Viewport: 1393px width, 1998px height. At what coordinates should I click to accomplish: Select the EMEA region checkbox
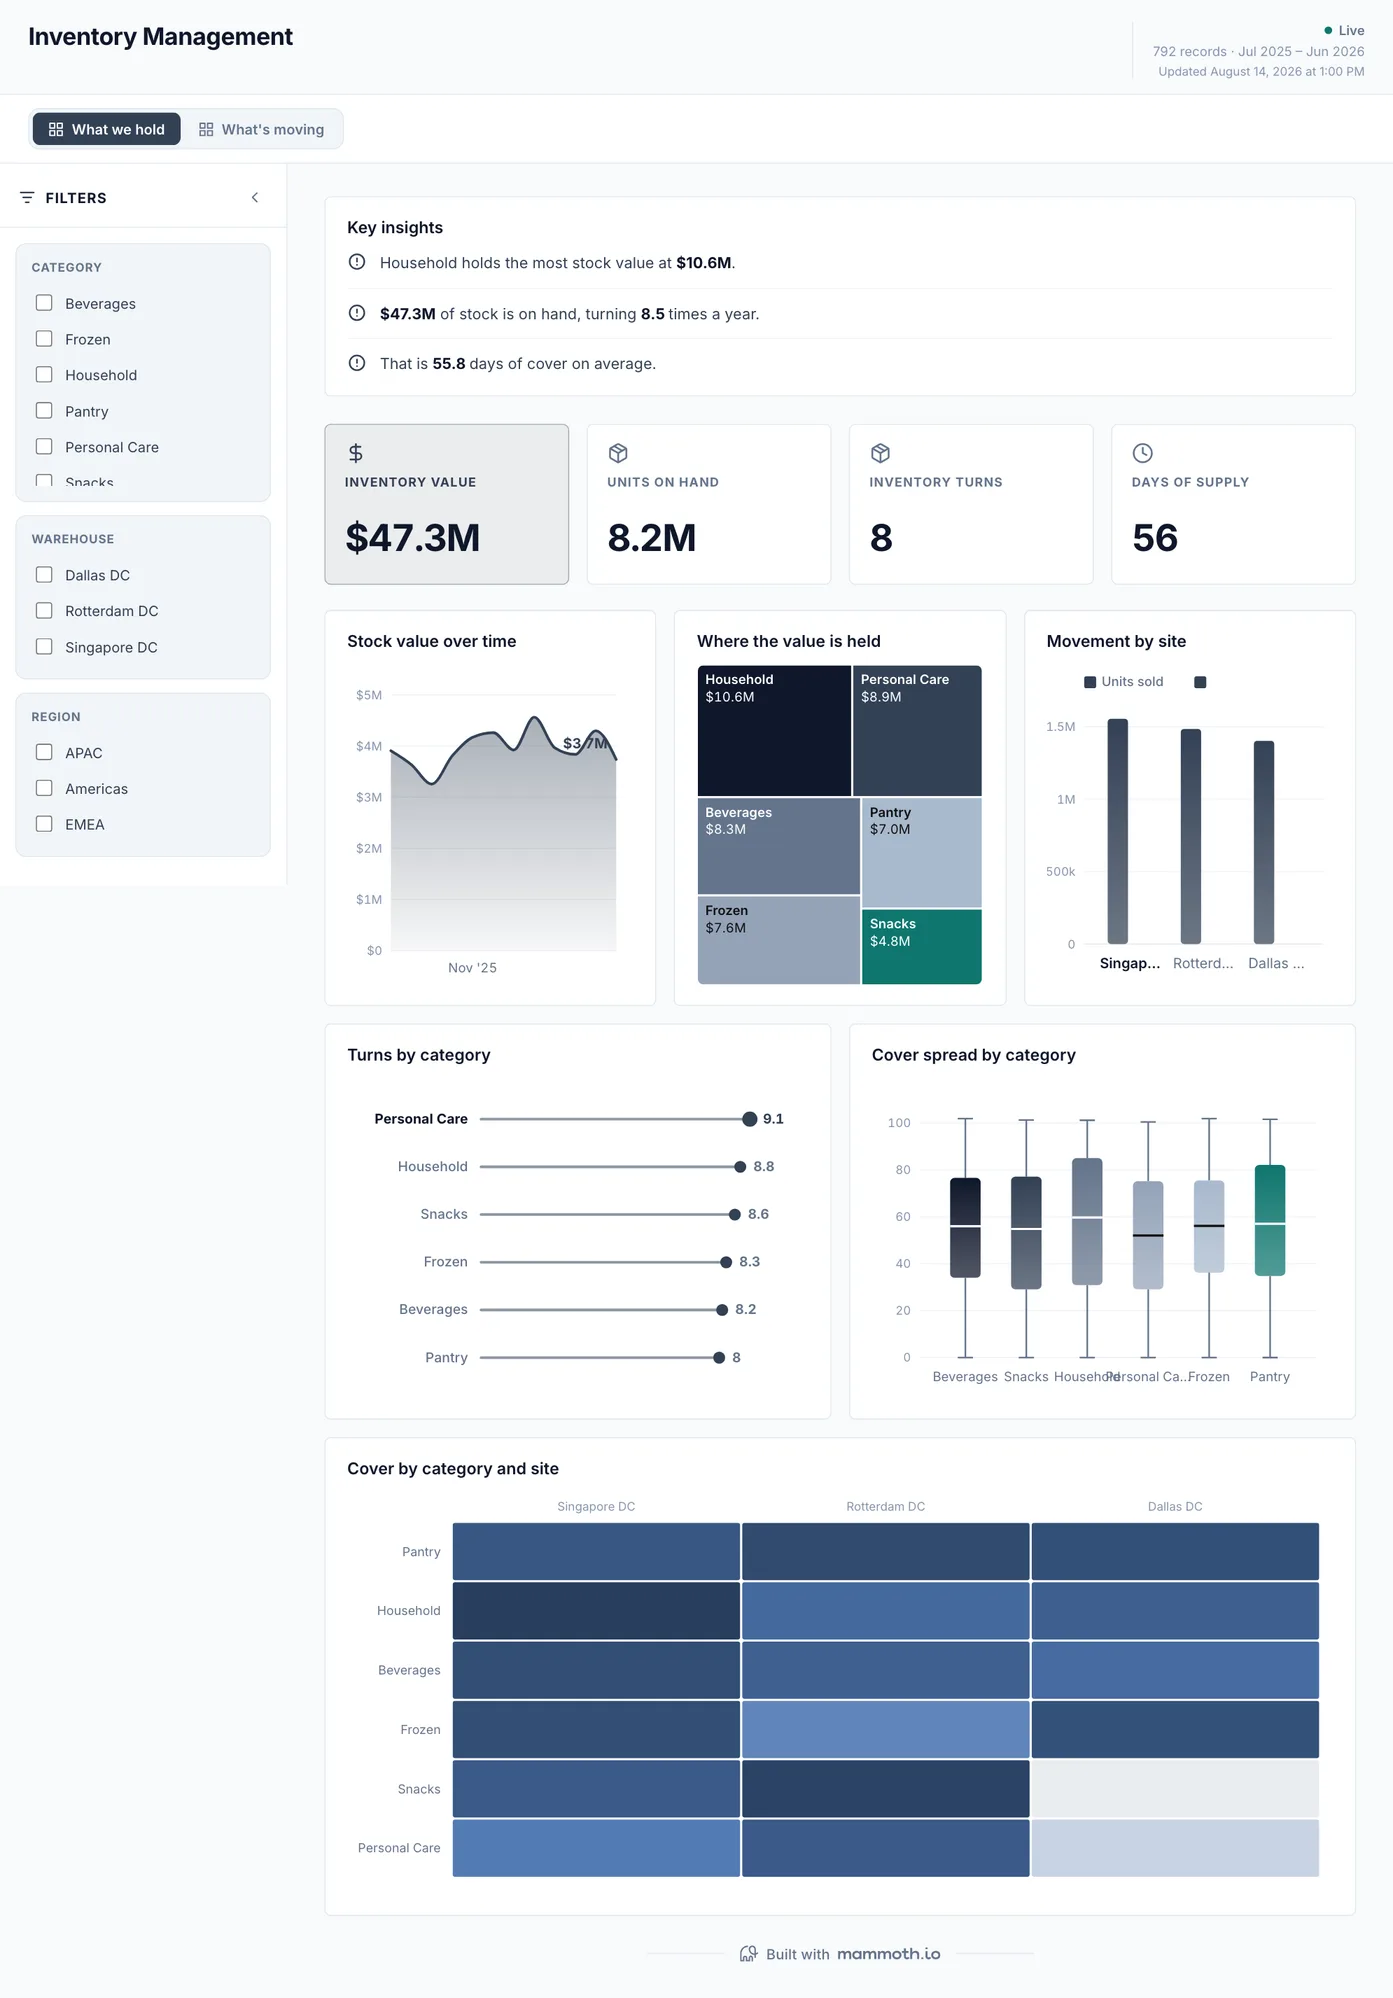tap(44, 824)
